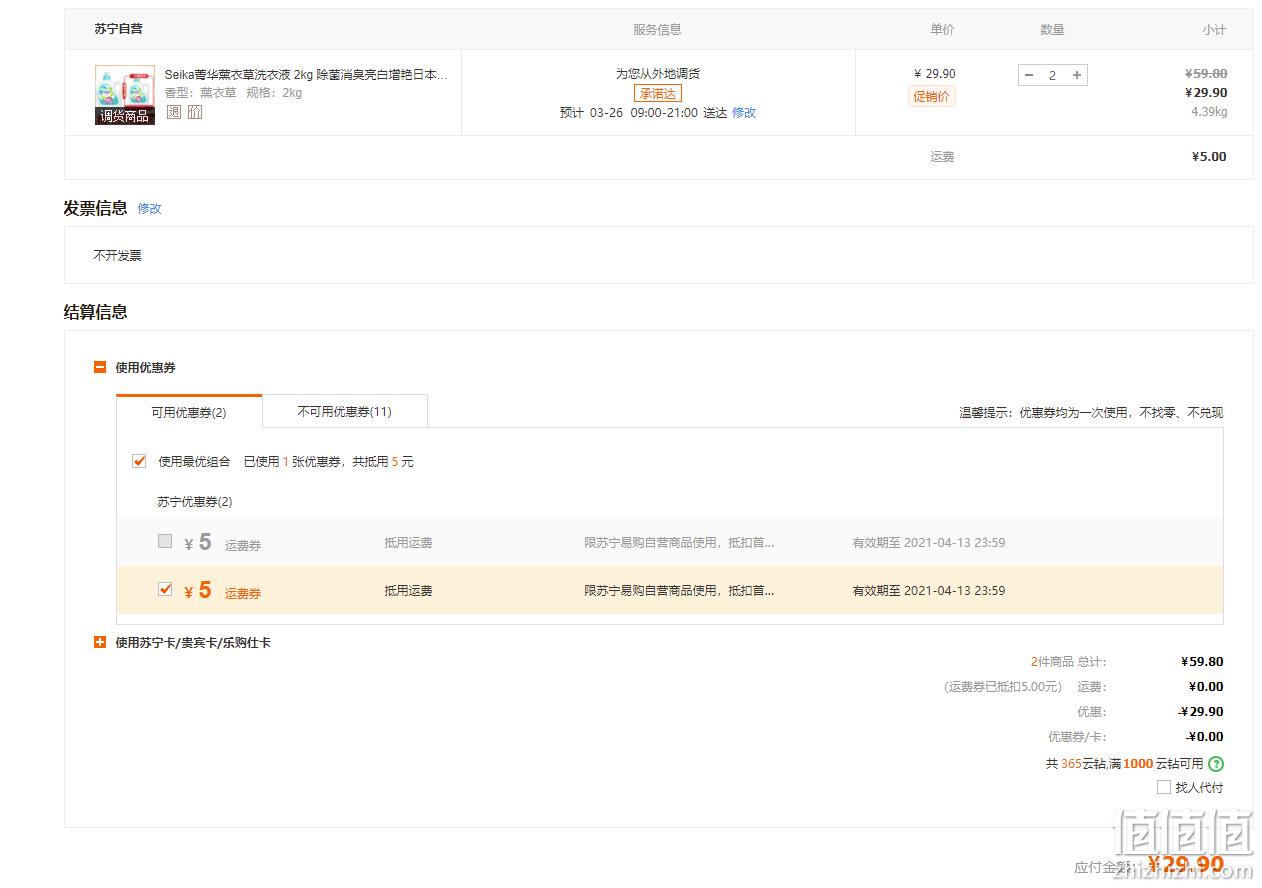
Task: Click the 4.39kg weight text
Action: click(x=1209, y=112)
